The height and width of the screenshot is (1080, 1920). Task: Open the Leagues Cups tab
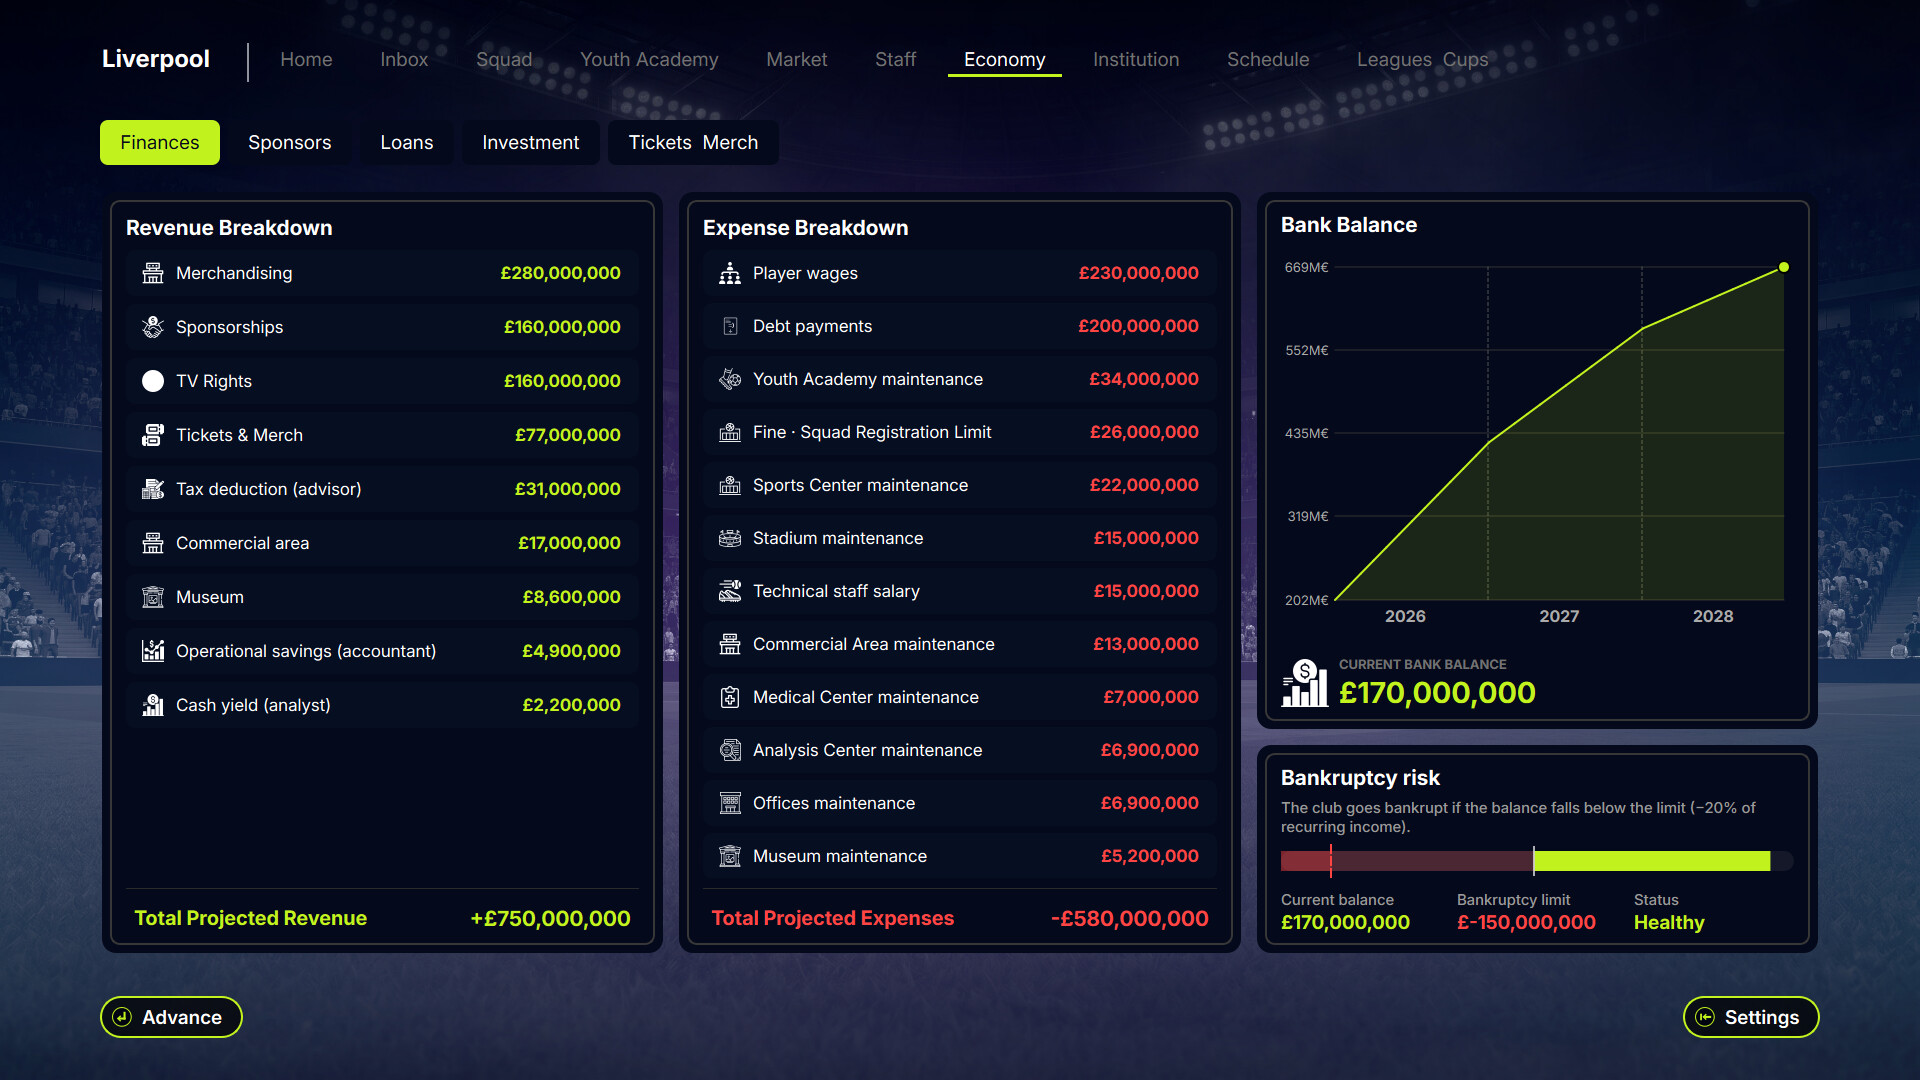coord(1422,59)
